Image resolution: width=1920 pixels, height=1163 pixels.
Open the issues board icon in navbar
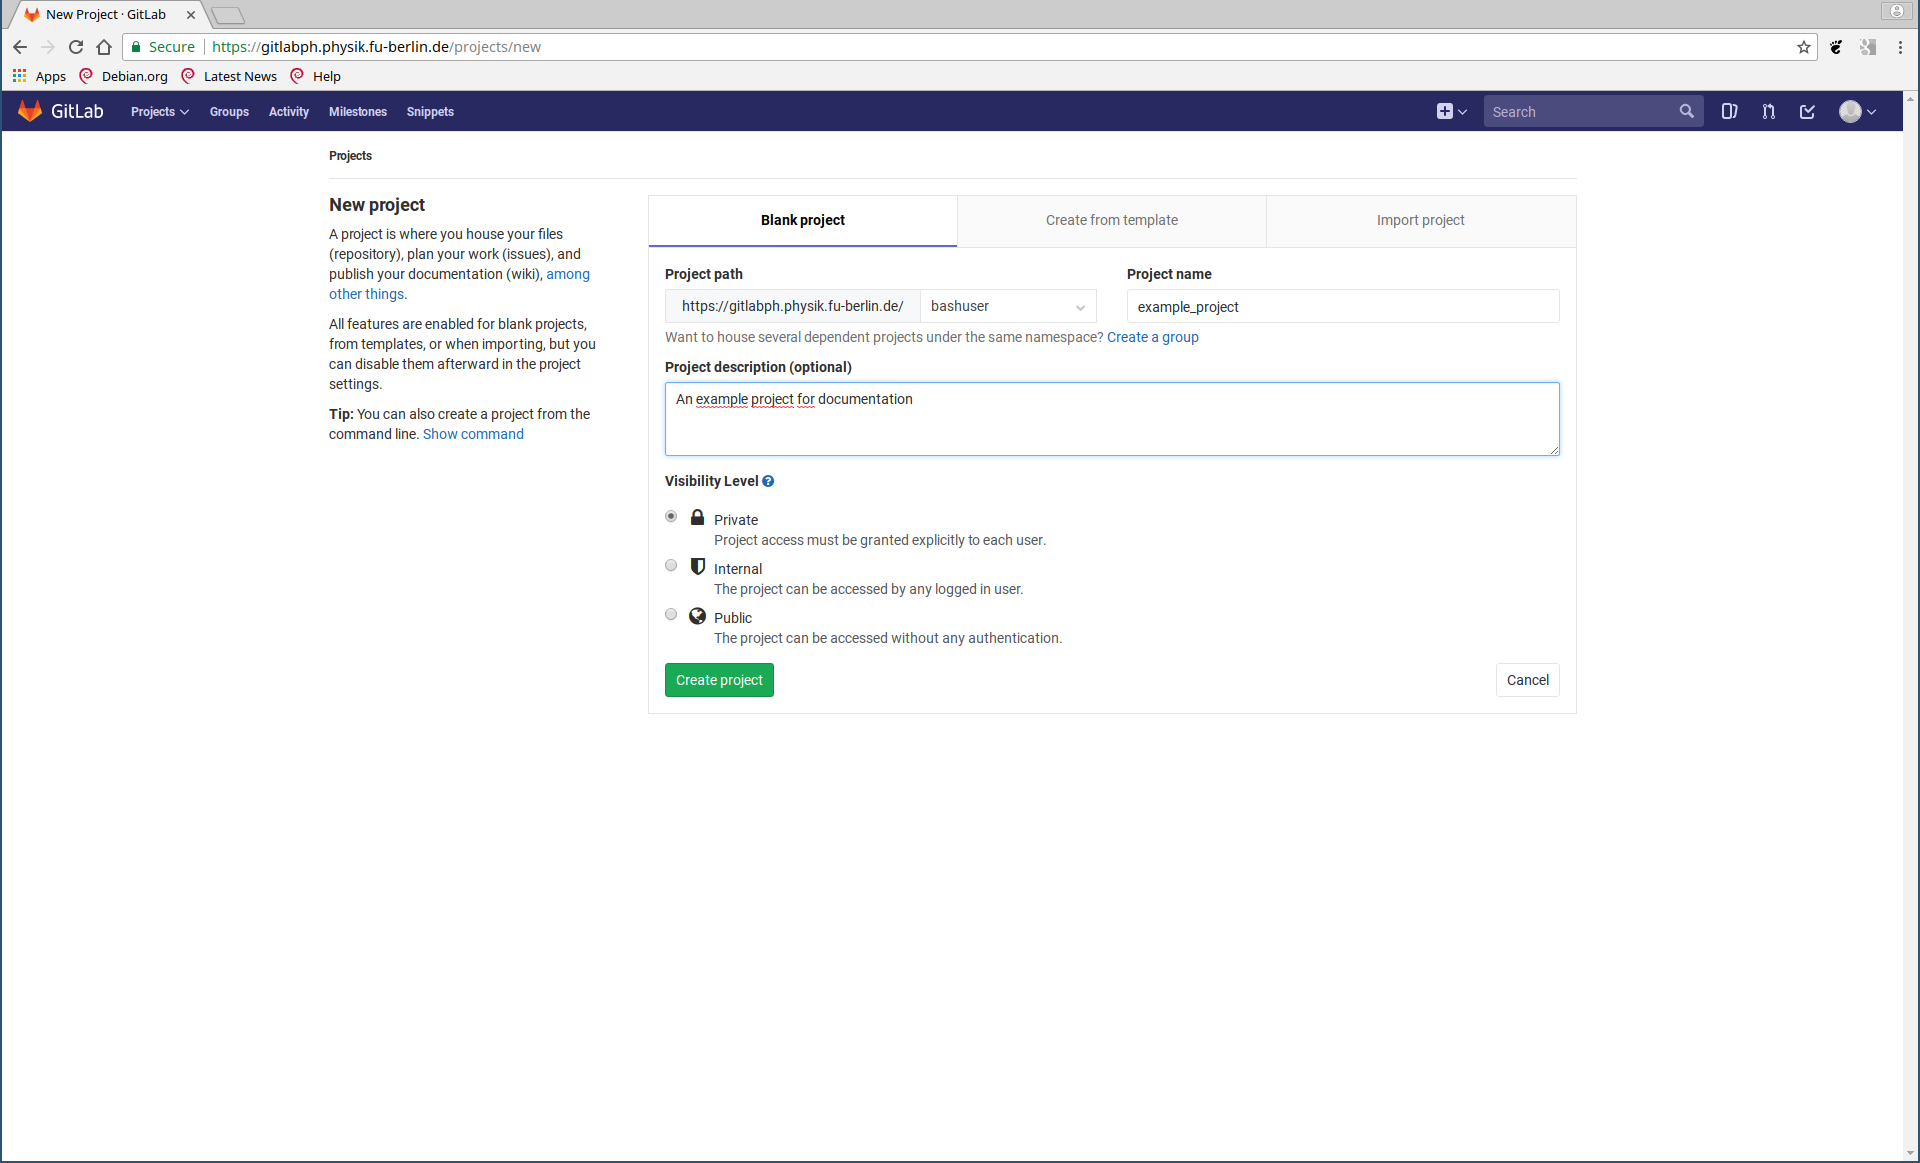[x=1729, y=112]
